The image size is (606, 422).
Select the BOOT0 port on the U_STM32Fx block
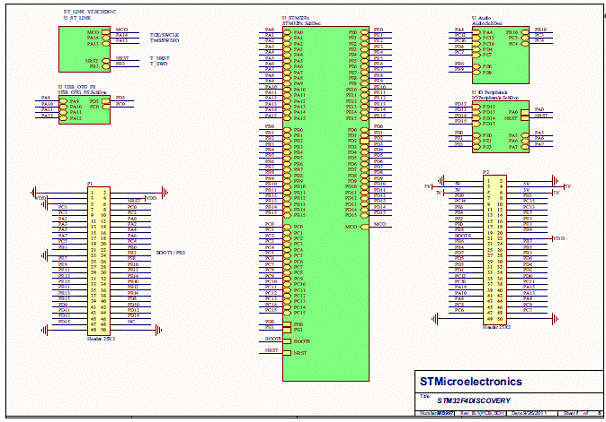287,341
